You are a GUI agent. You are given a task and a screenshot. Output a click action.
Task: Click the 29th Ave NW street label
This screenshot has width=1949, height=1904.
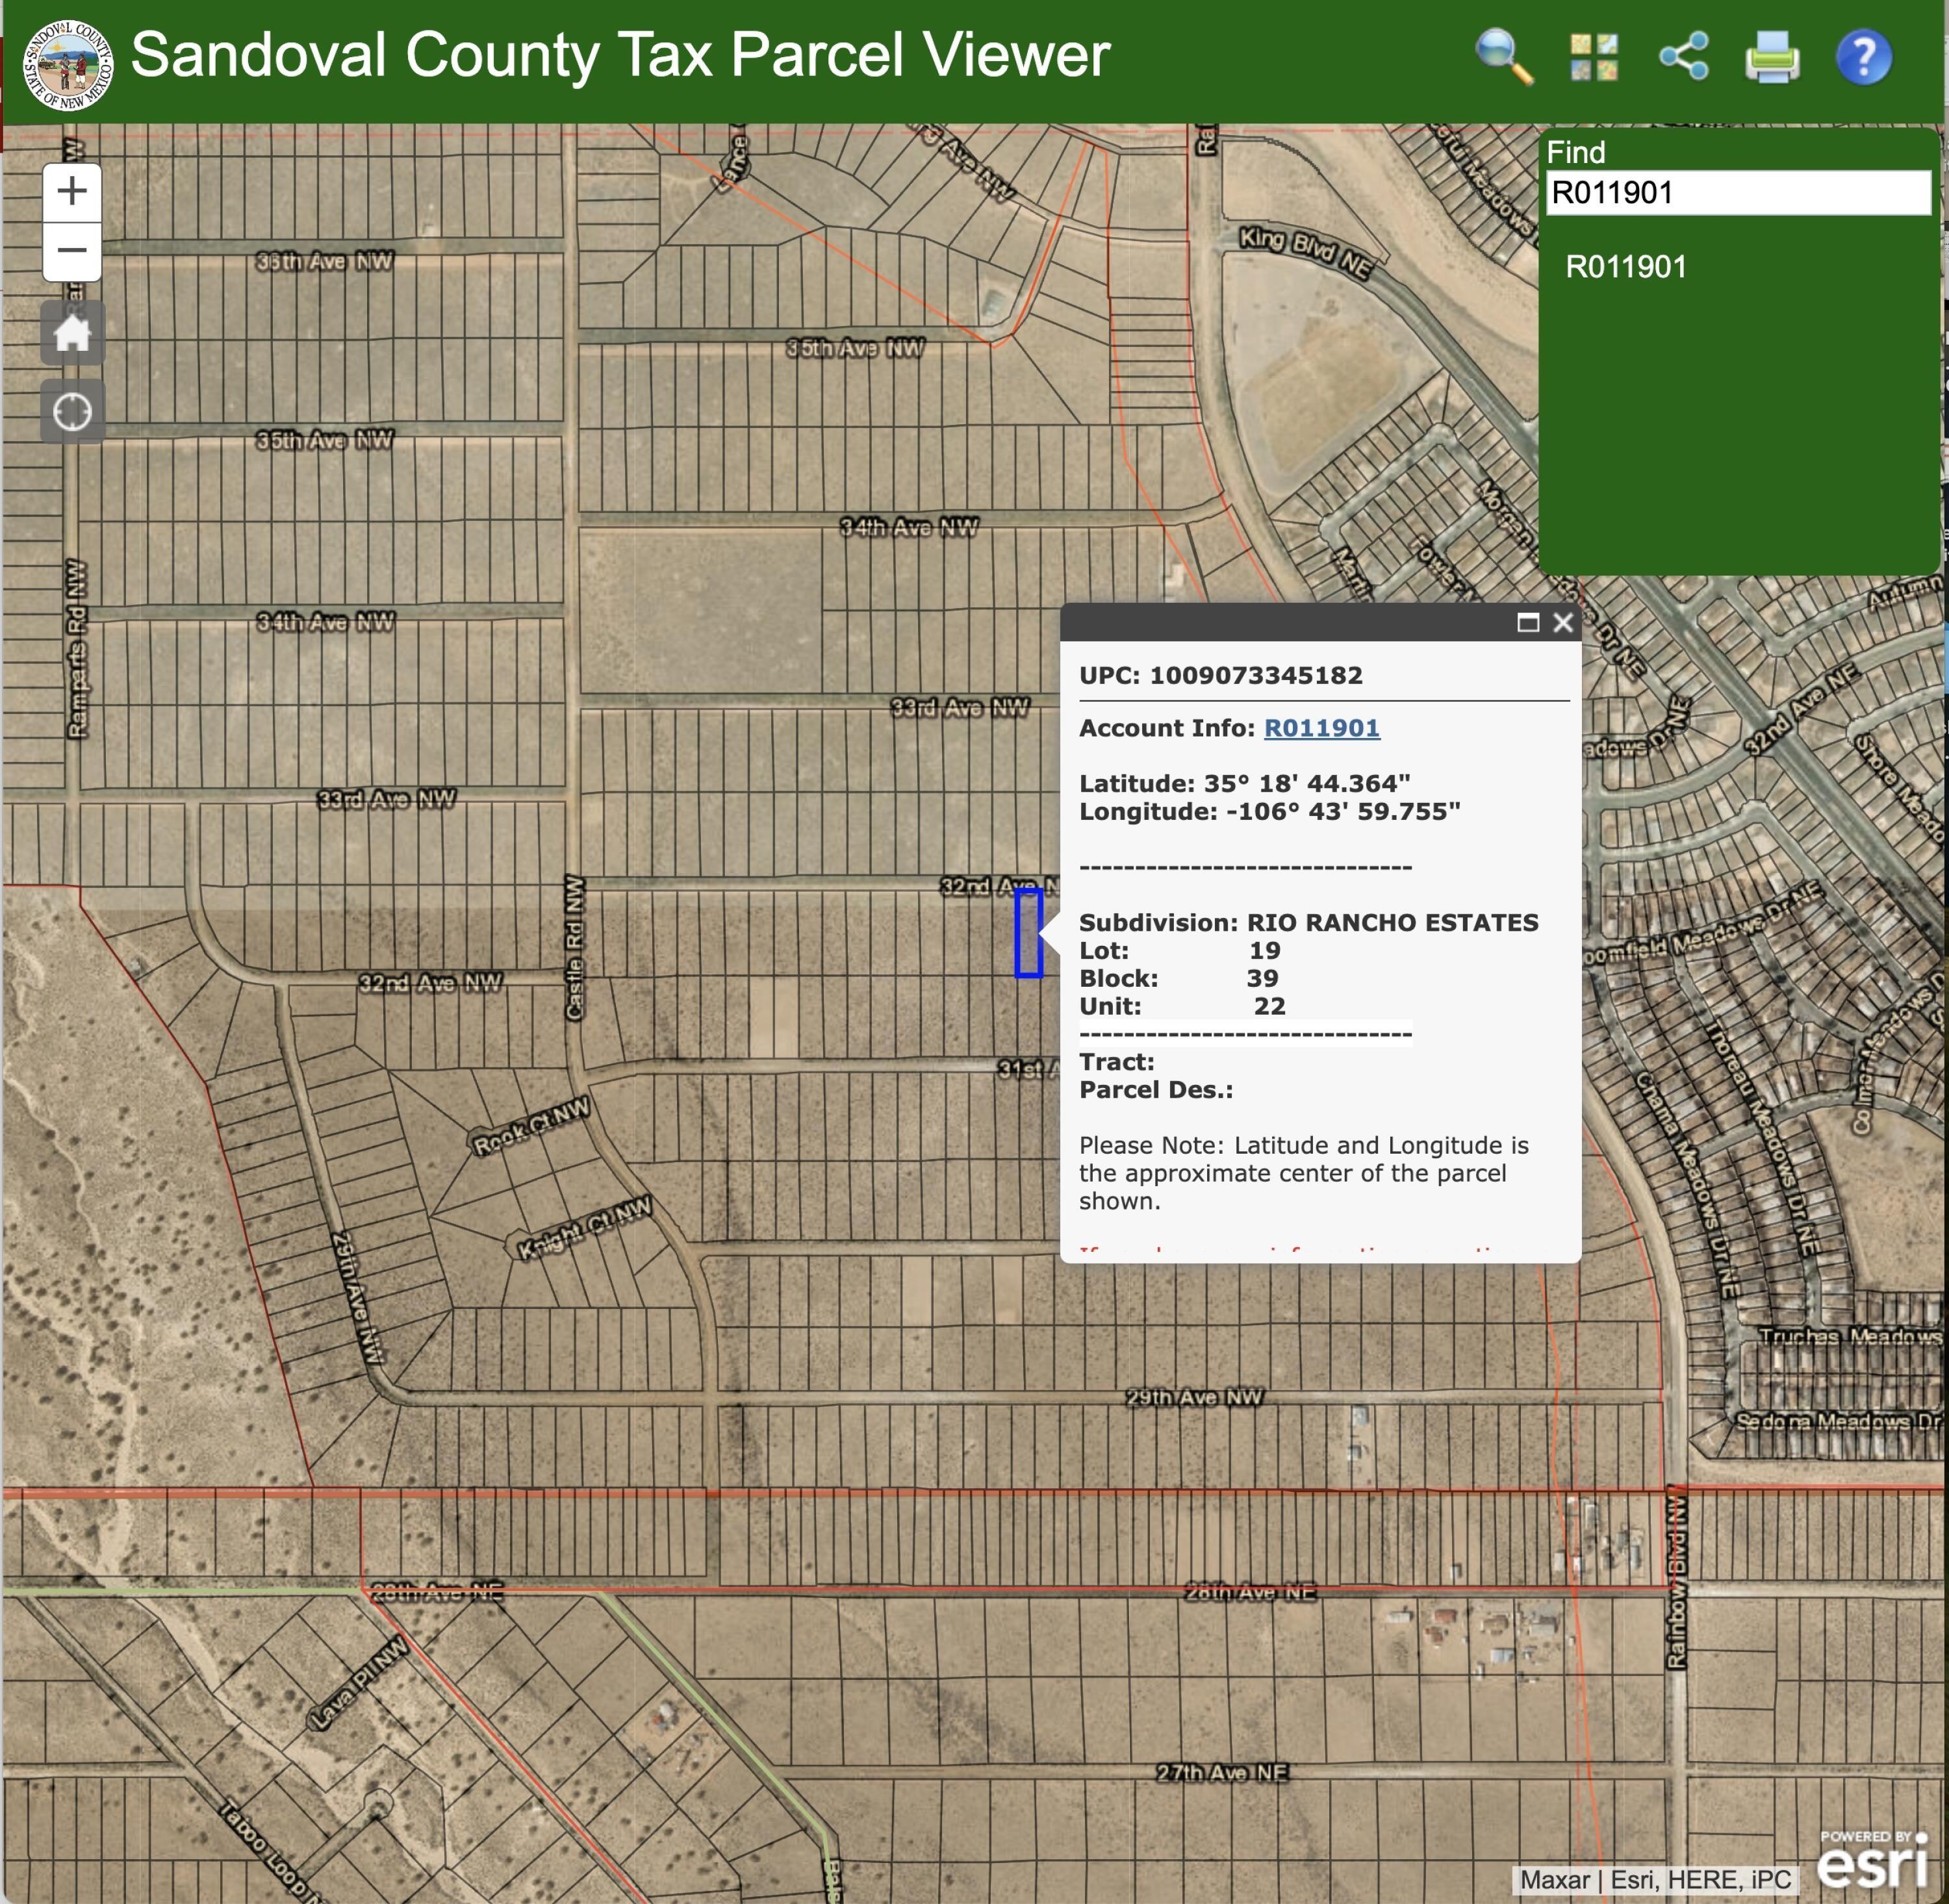click(x=1195, y=1397)
